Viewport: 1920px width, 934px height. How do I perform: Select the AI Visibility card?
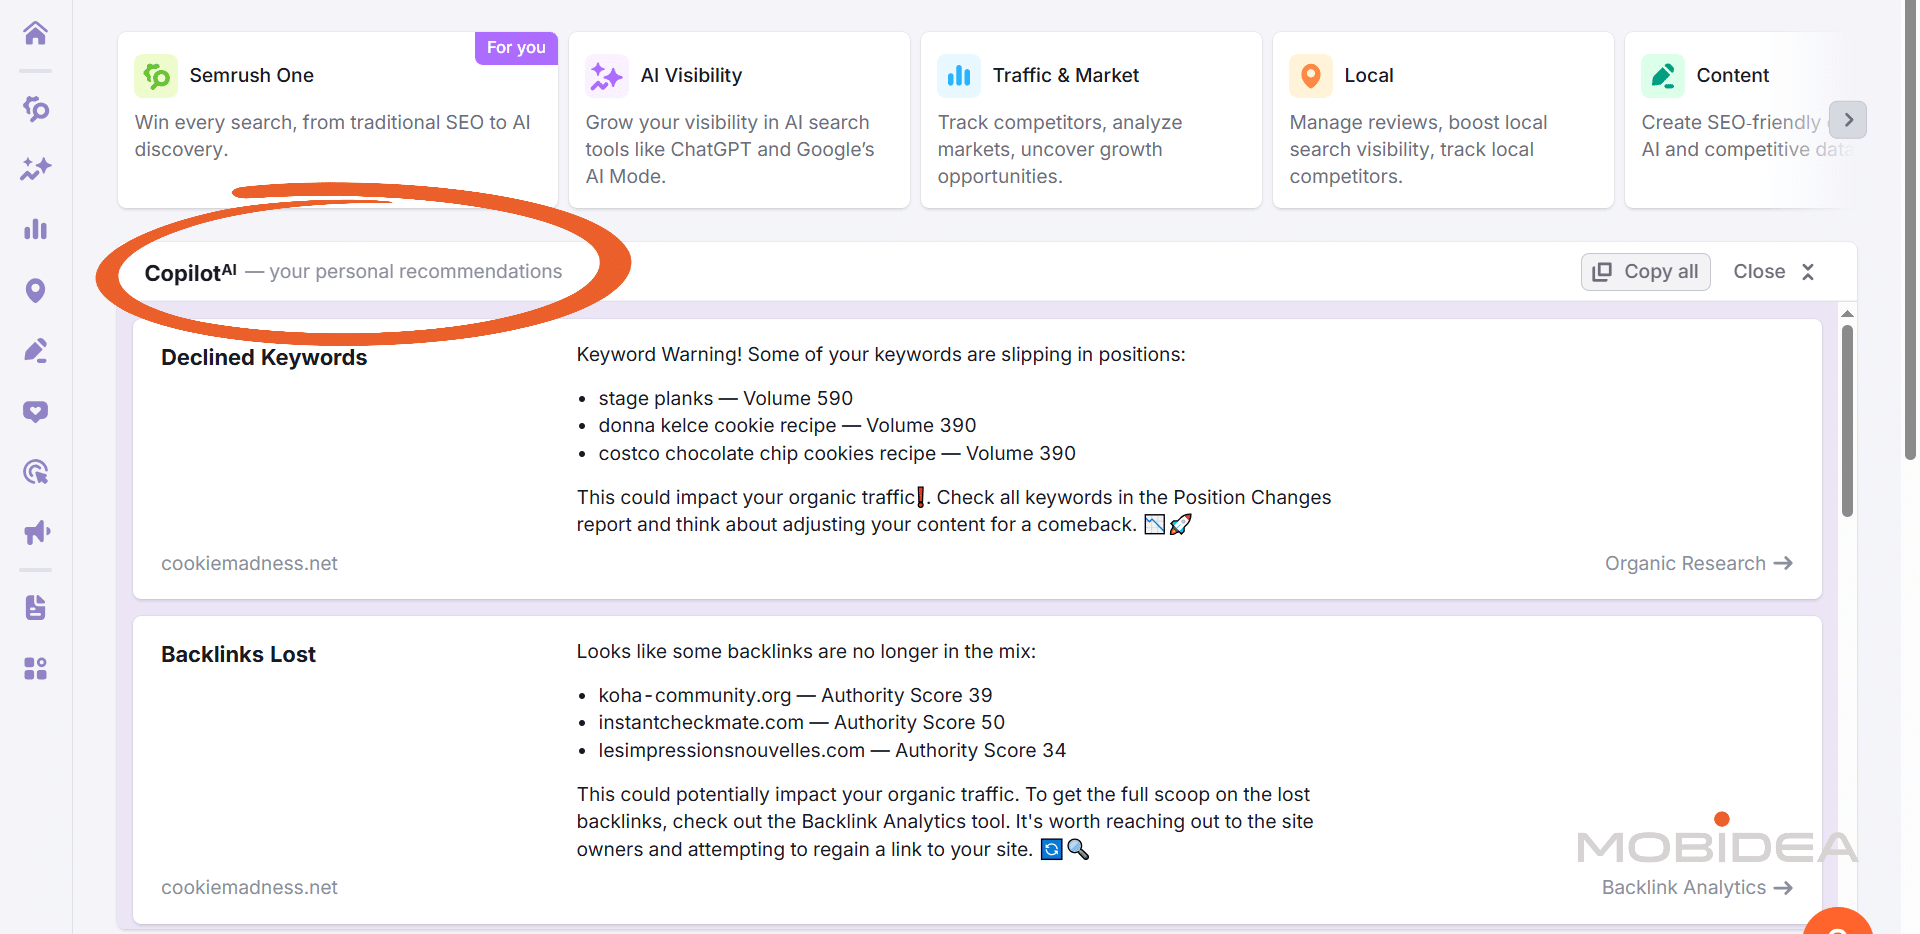pos(739,120)
